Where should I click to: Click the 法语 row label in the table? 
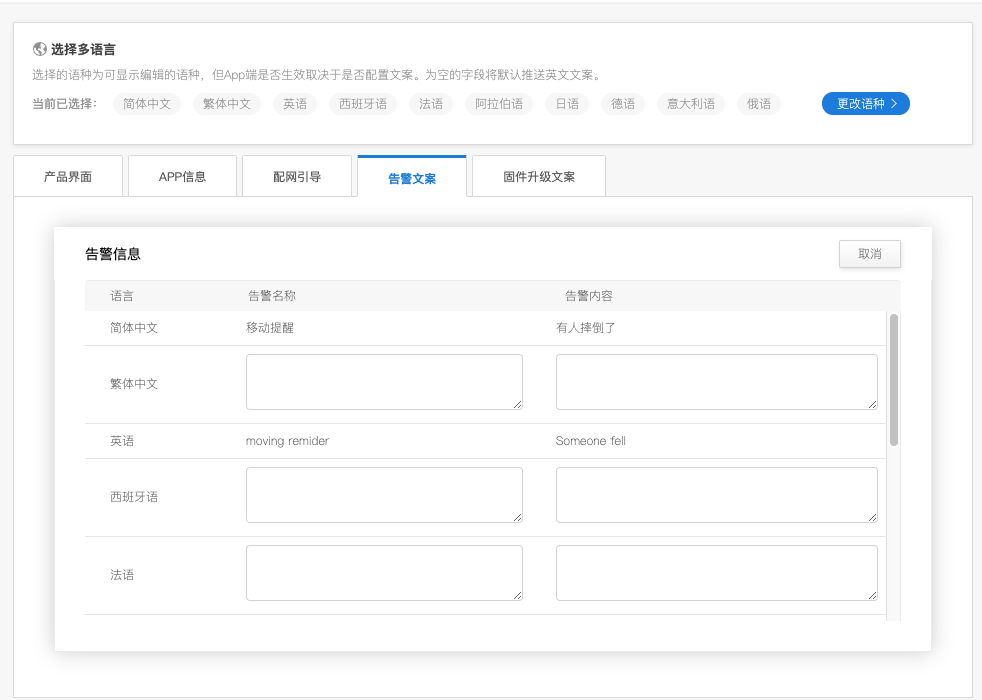(122, 575)
